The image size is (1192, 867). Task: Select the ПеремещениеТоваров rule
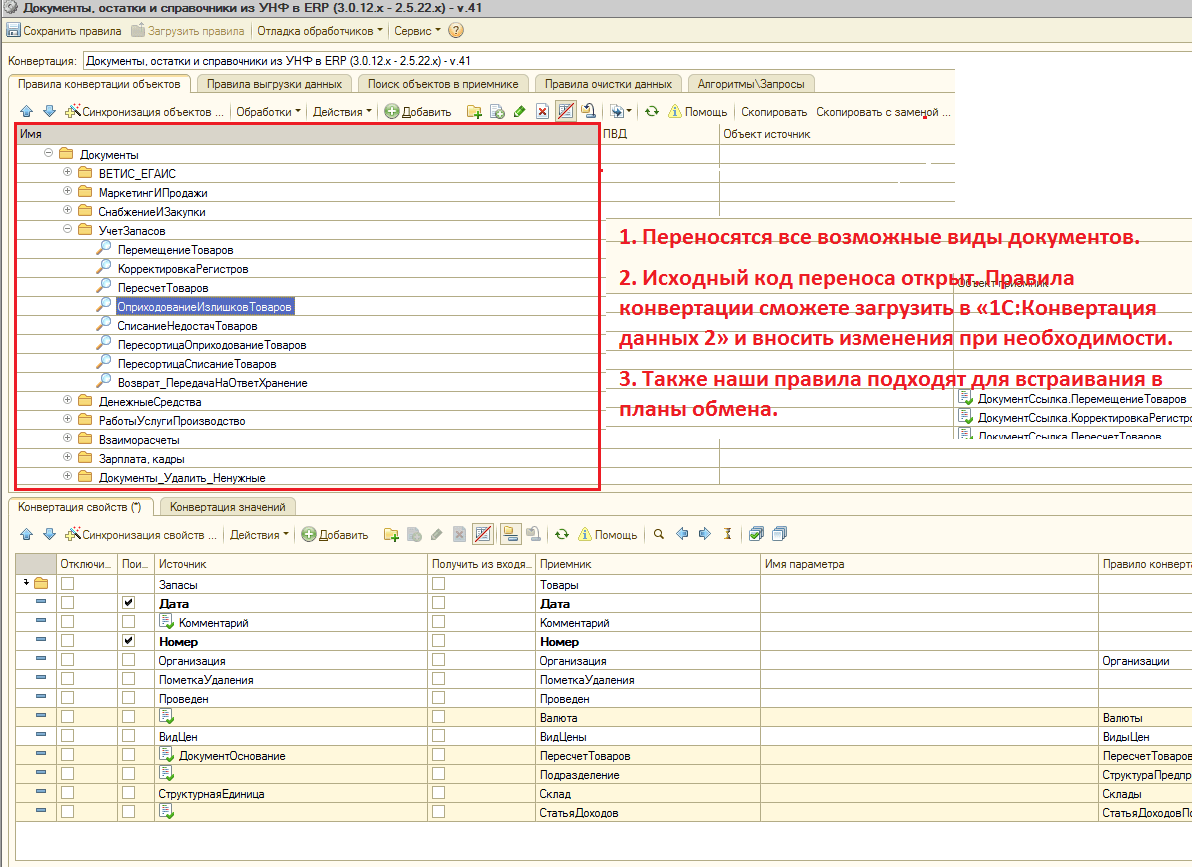tap(175, 249)
